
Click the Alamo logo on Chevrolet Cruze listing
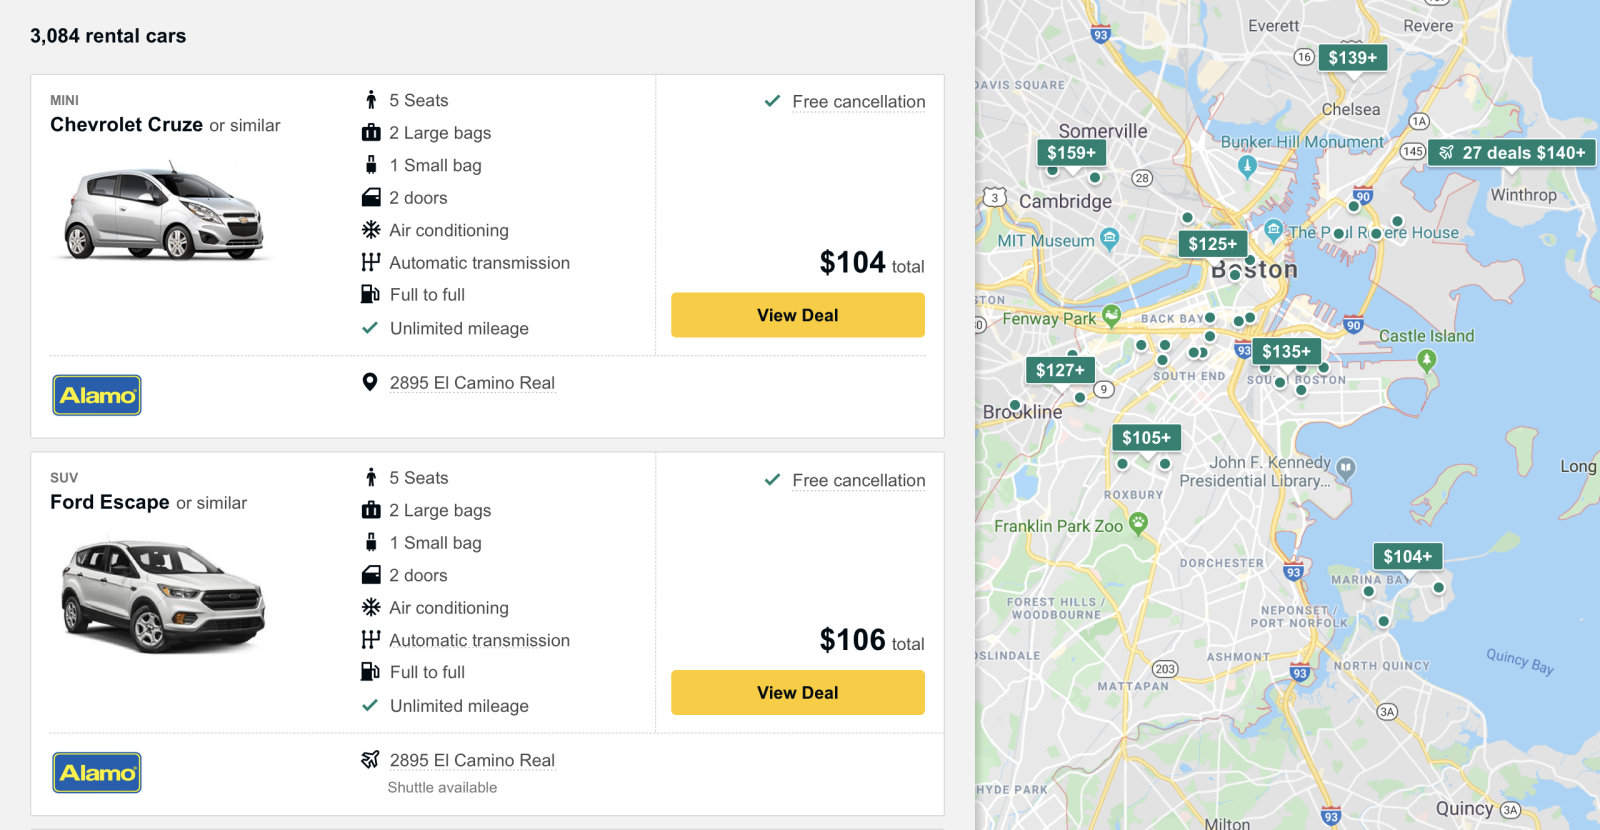(97, 395)
